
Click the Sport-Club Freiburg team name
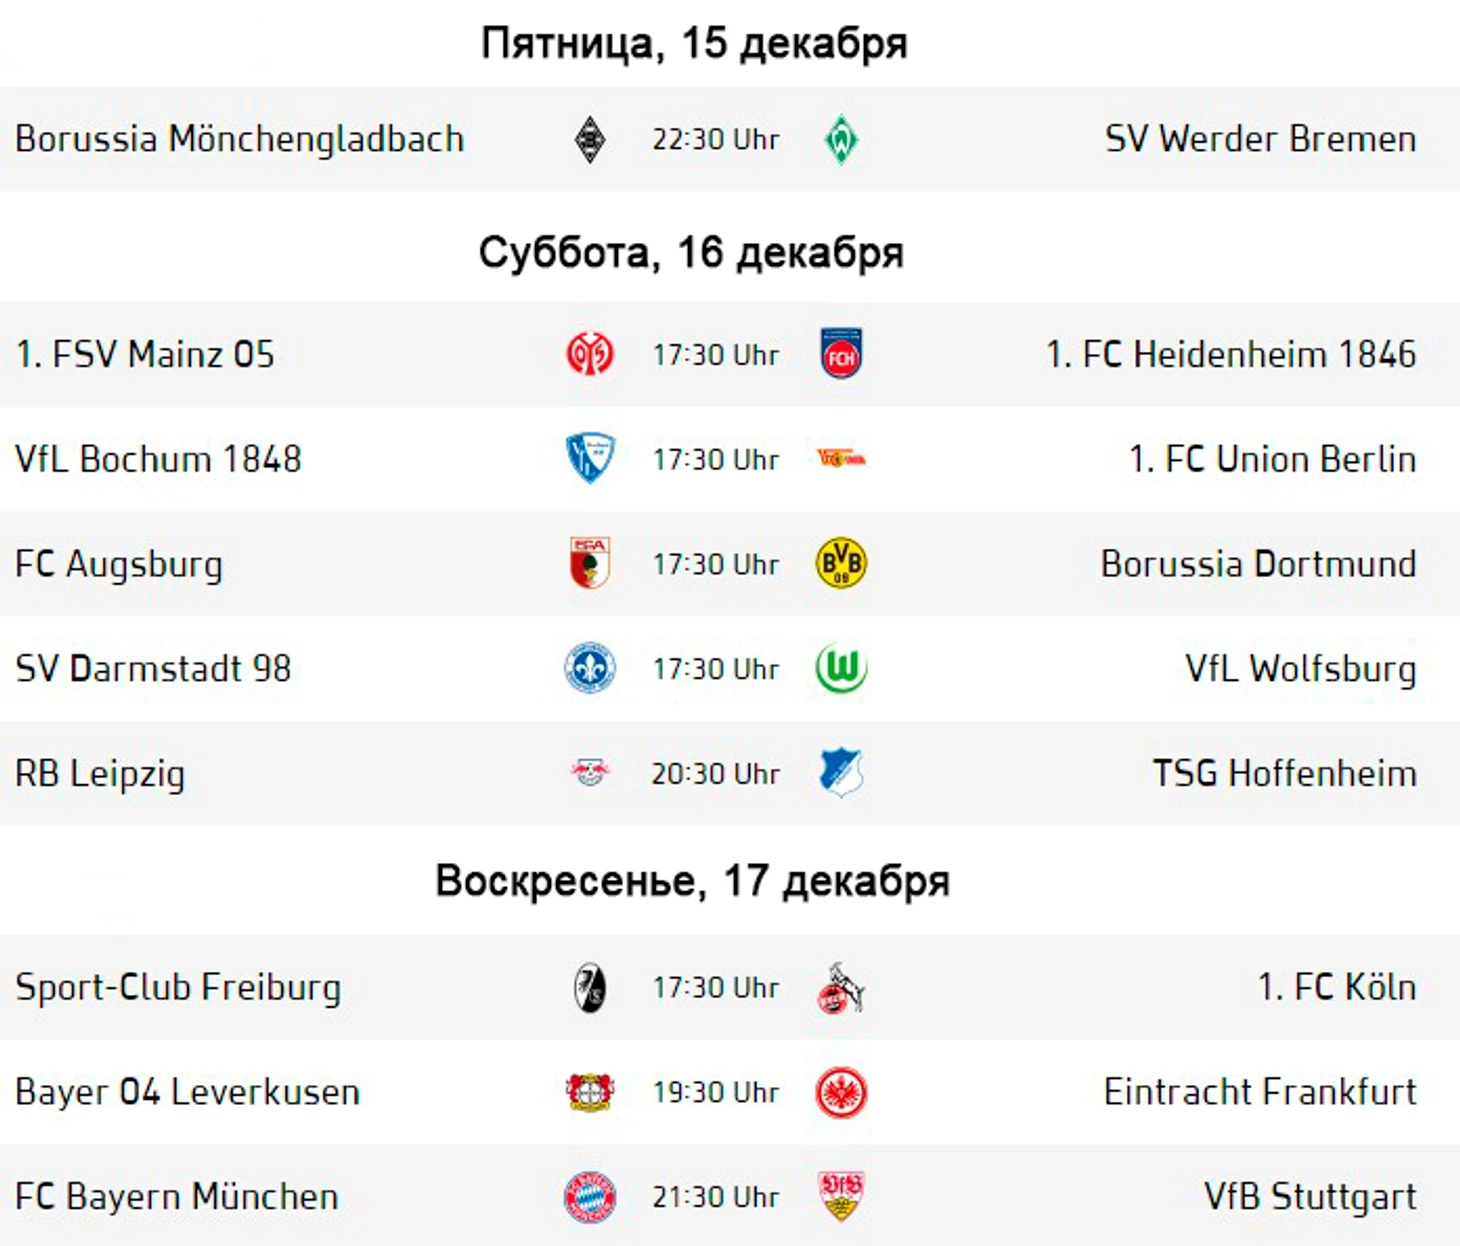click(x=178, y=987)
